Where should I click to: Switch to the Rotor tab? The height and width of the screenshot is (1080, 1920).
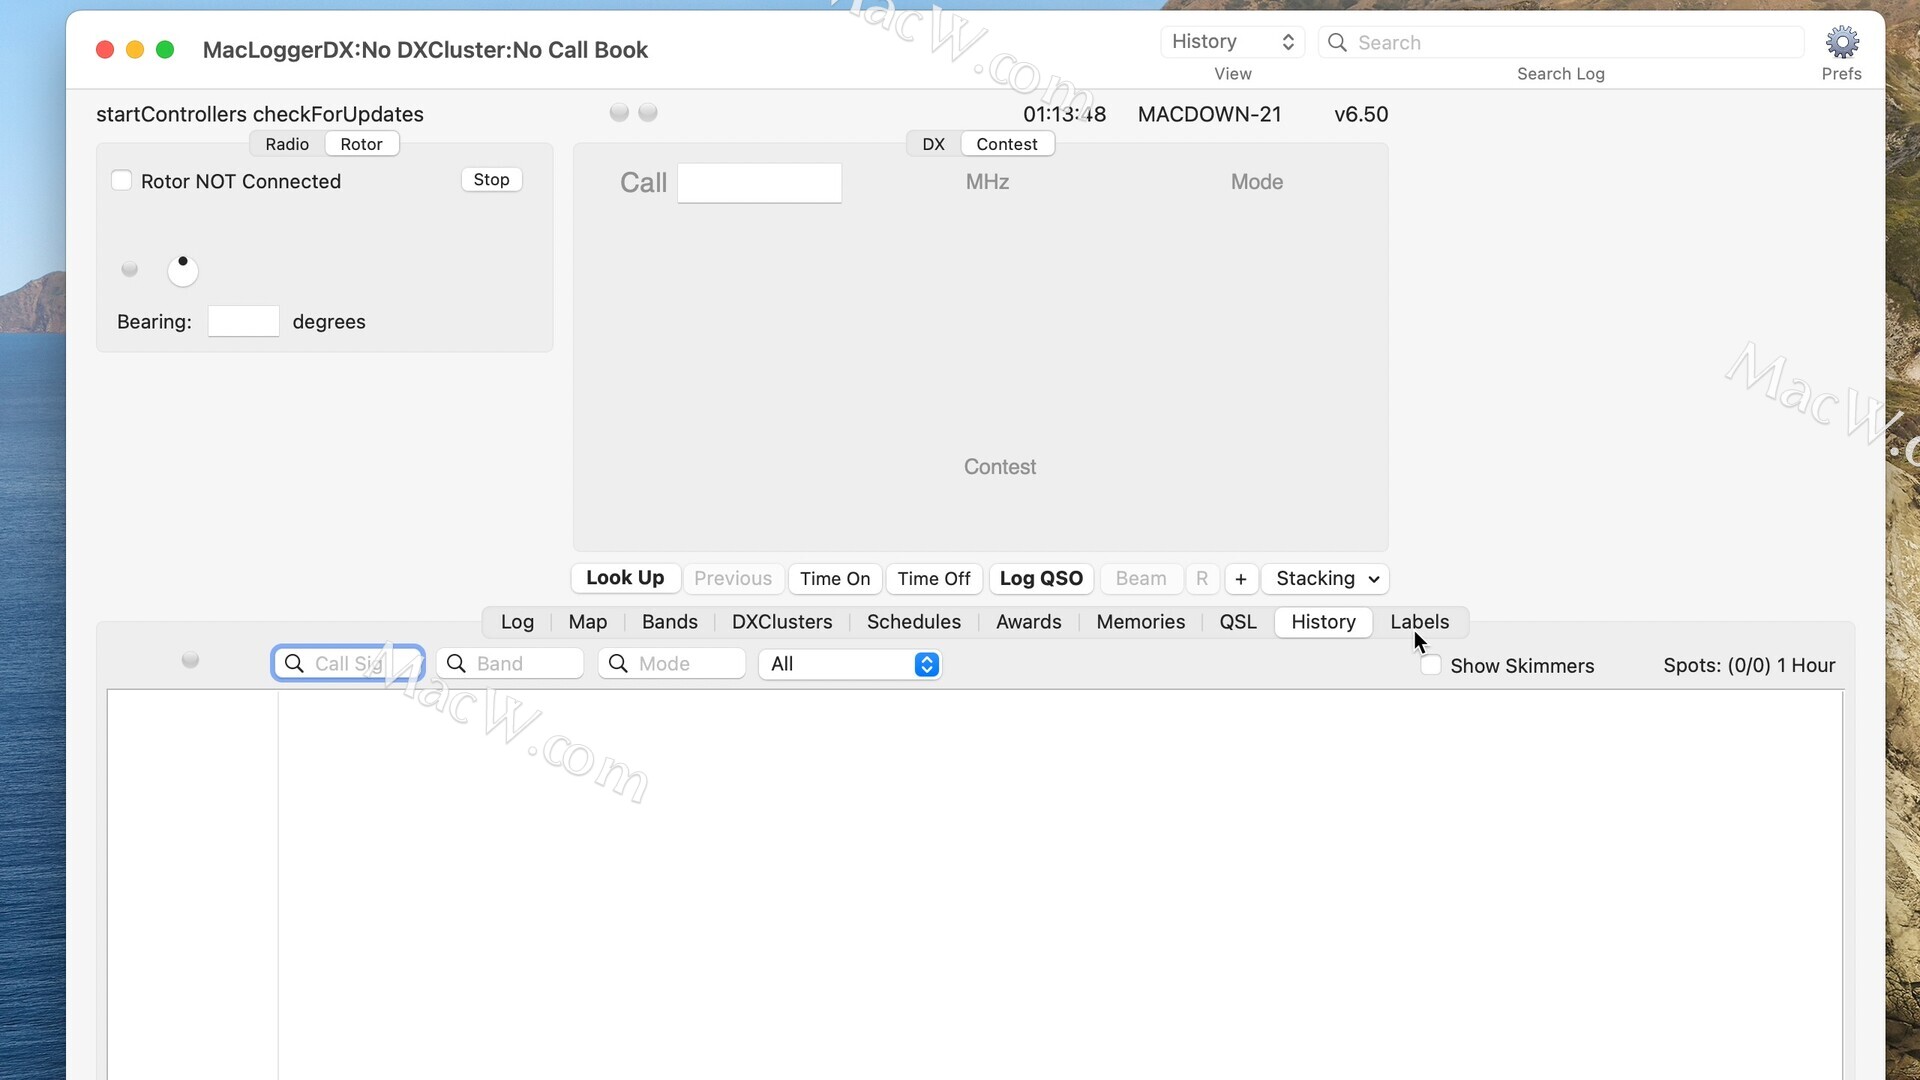361,144
